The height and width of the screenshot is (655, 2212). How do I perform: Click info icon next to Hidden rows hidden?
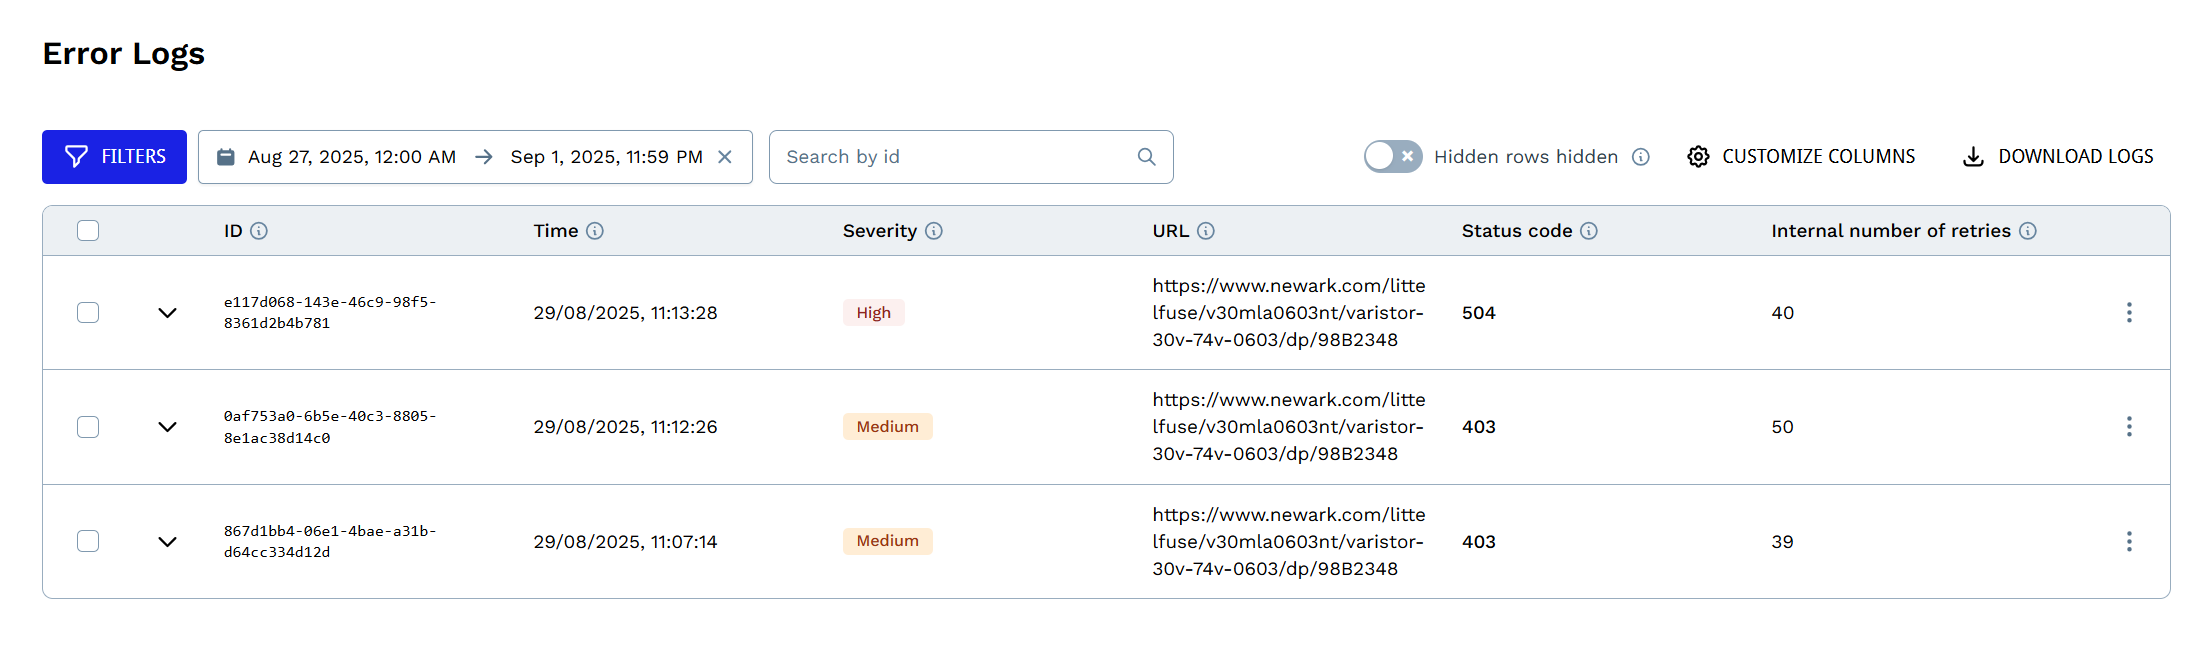(x=1641, y=157)
